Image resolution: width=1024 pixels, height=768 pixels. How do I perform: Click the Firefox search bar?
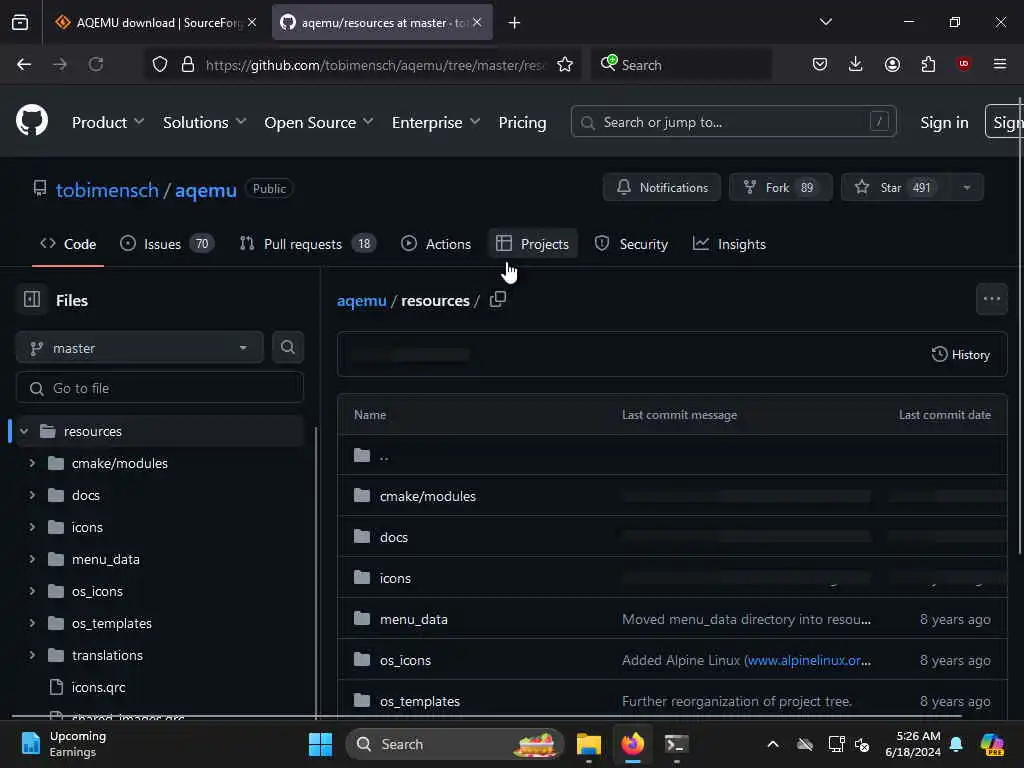pyautogui.click(x=681, y=64)
